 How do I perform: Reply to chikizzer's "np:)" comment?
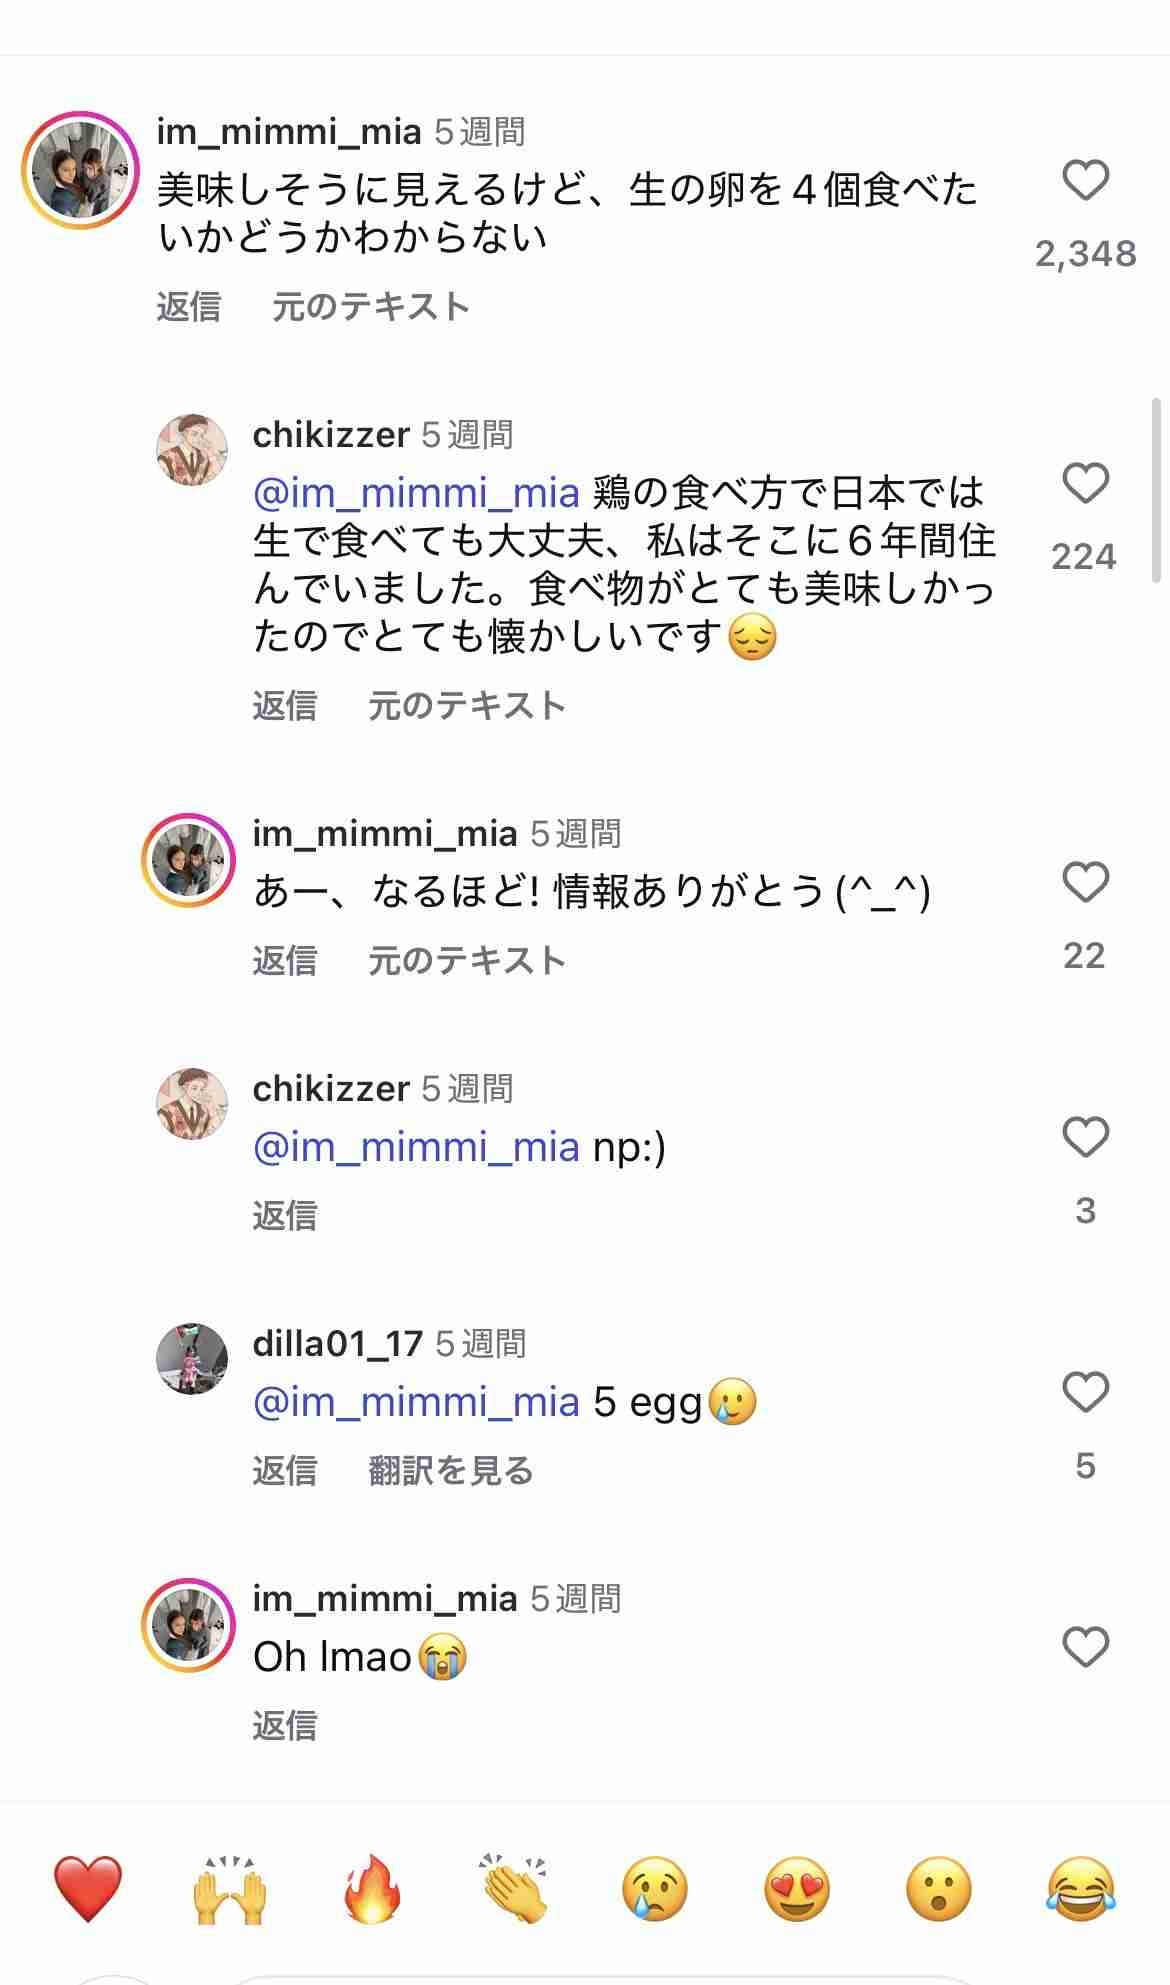(x=284, y=1215)
